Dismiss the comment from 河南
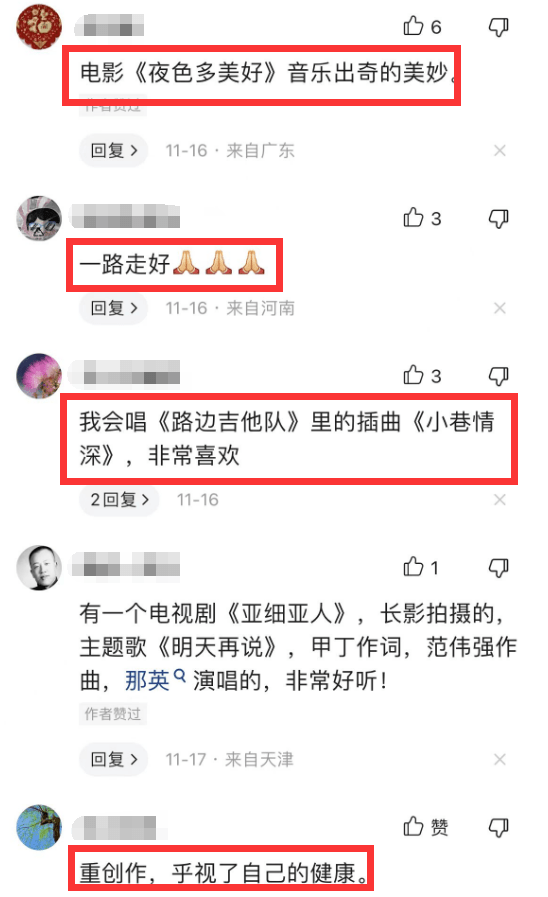 [499, 308]
